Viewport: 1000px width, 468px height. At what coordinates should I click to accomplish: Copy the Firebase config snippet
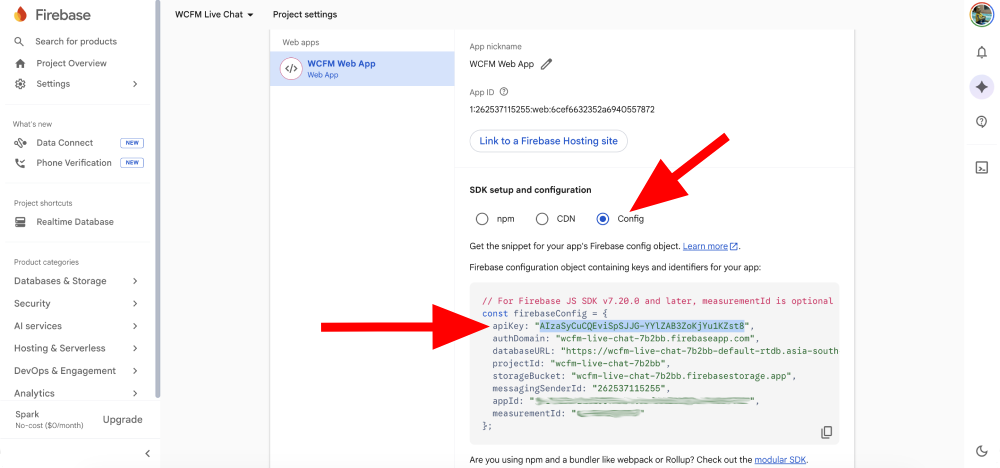coord(826,432)
